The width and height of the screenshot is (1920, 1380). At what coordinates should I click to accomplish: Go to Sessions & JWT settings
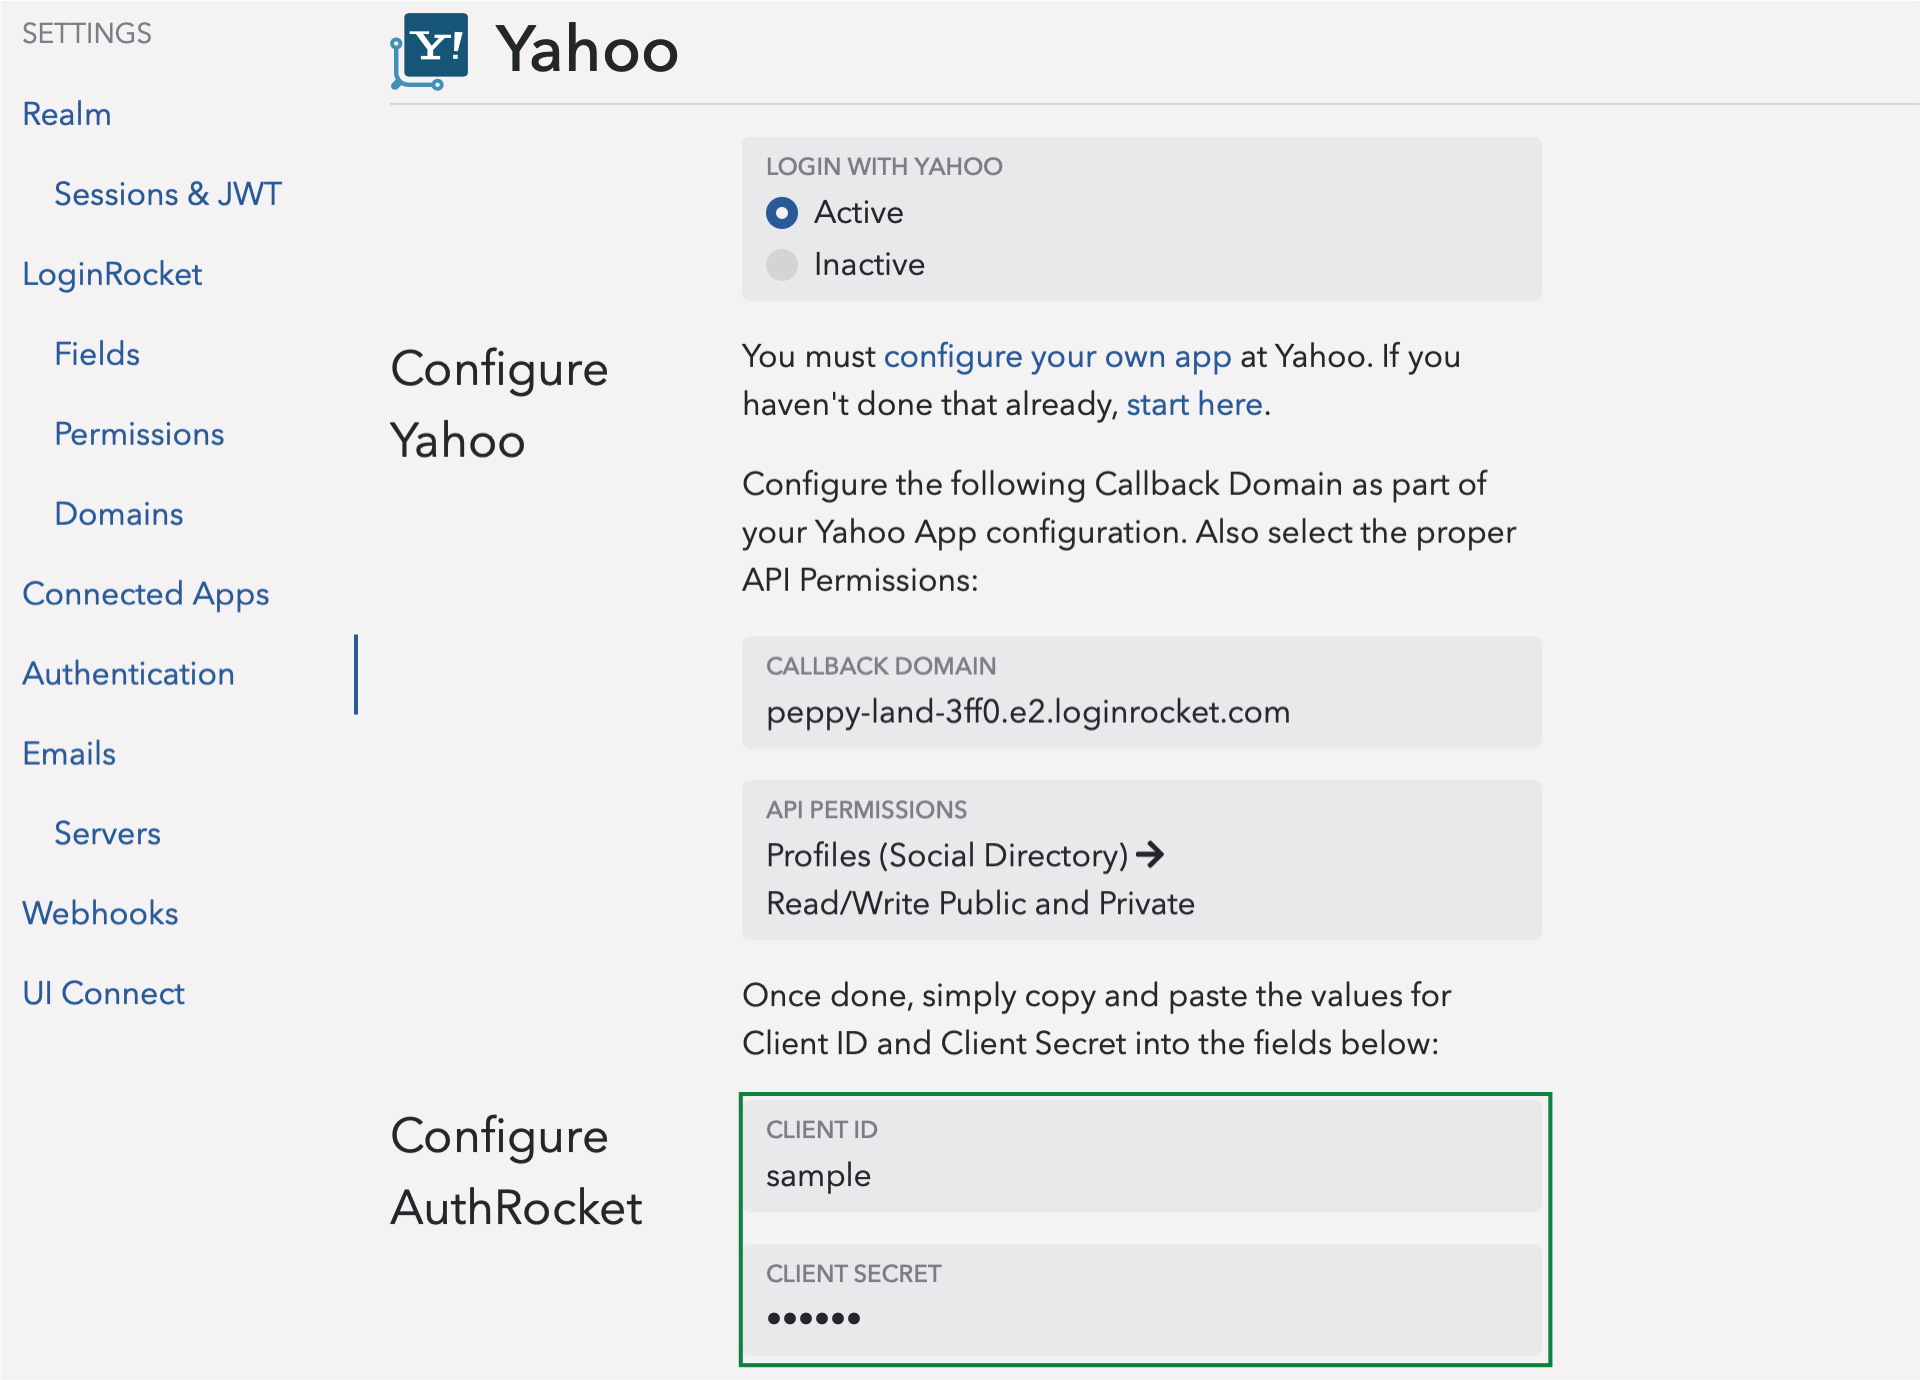168,194
